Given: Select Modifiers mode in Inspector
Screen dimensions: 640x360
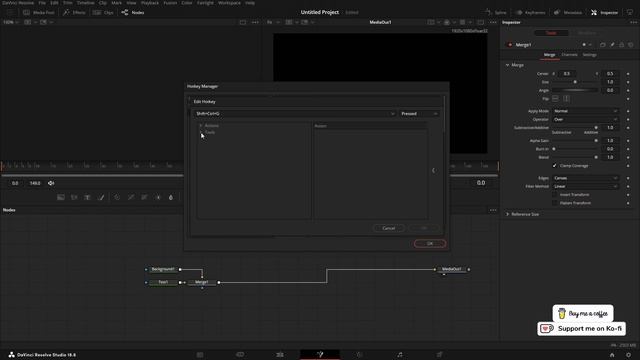Looking at the screenshot, I should [587, 33].
